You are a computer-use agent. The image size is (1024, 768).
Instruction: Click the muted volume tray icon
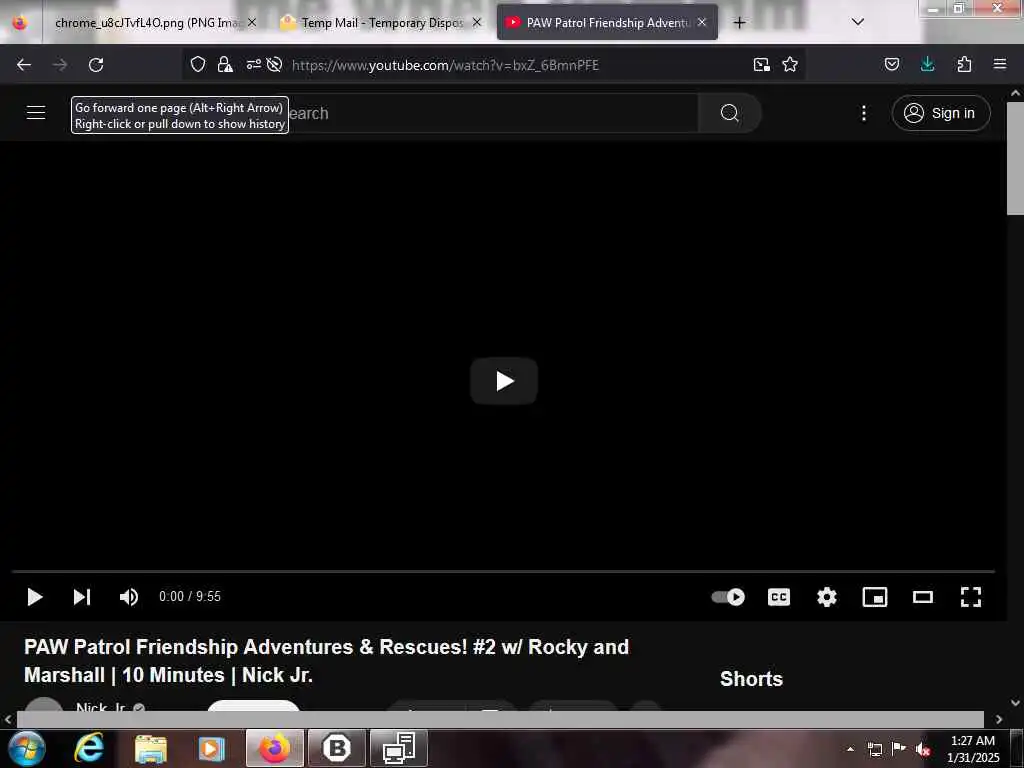[x=923, y=750]
